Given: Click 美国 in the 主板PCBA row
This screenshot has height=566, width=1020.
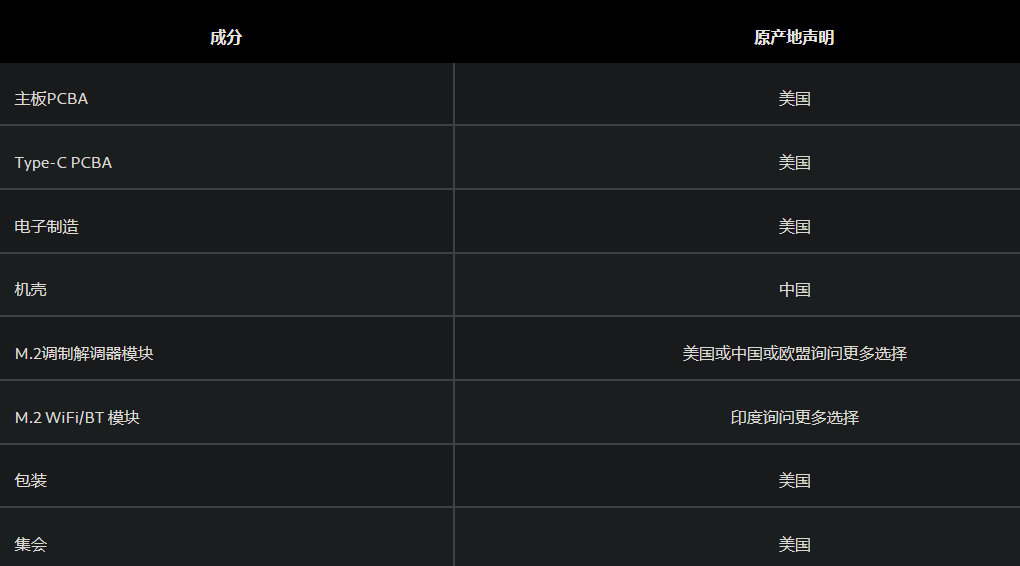Looking at the screenshot, I should 794,99.
